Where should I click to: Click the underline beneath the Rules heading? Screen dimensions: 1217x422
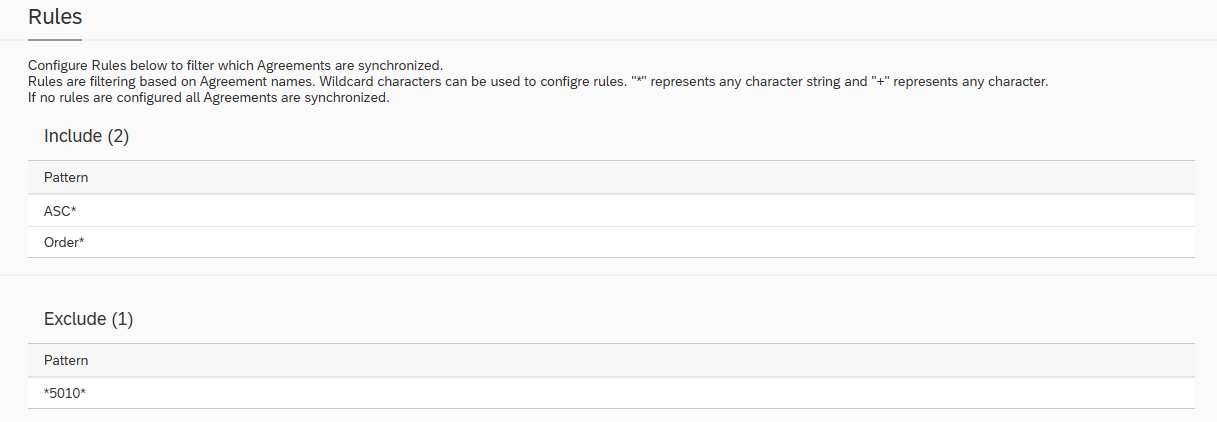point(55,40)
